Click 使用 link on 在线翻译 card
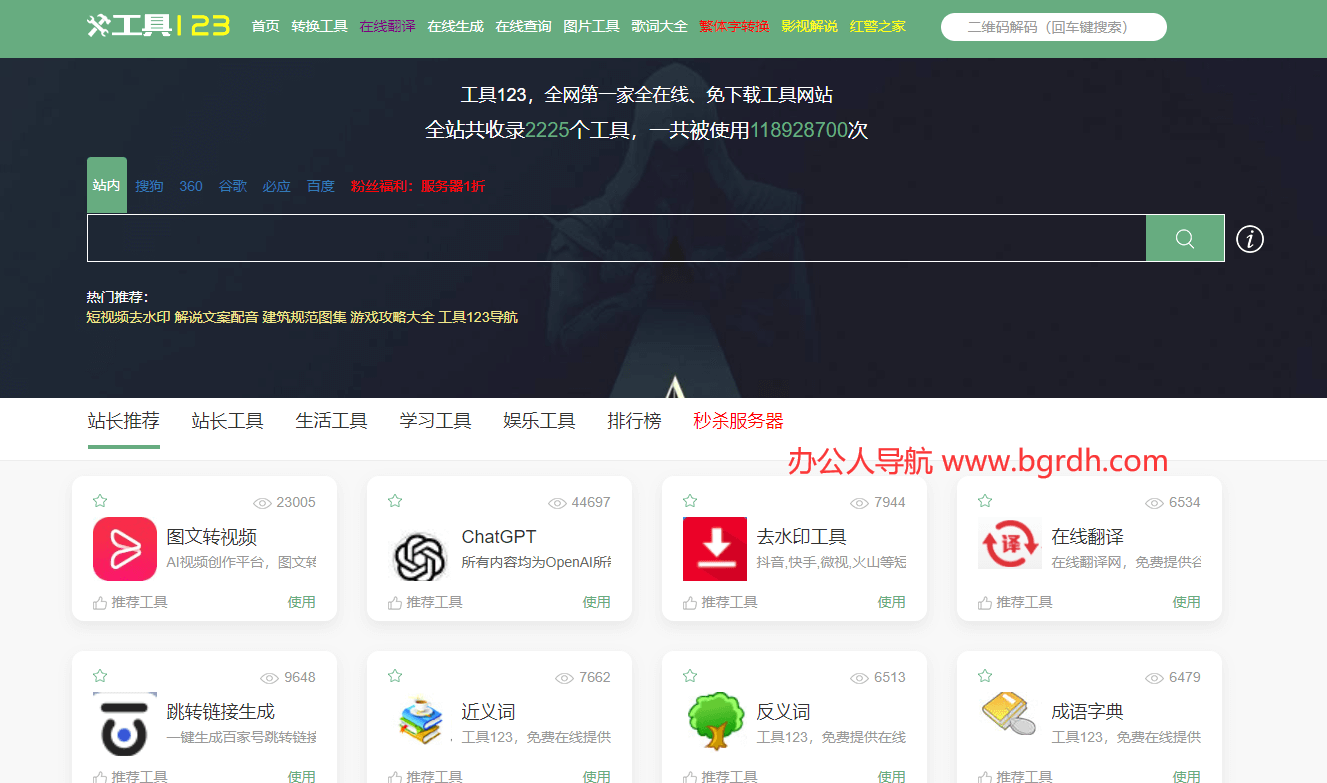The height and width of the screenshot is (783, 1327). point(1186,602)
